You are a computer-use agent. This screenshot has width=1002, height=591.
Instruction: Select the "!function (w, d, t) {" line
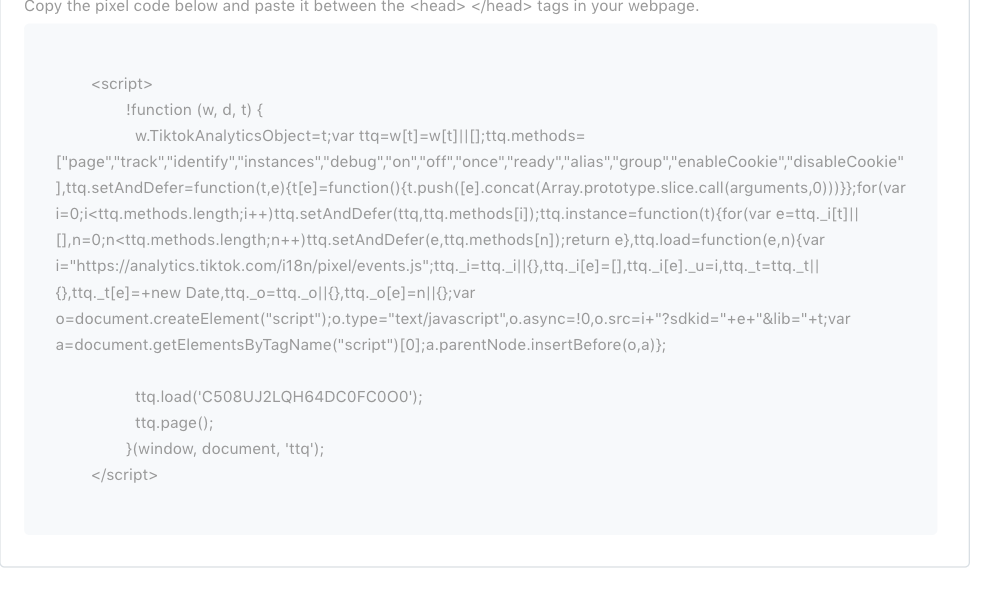coord(194,110)
